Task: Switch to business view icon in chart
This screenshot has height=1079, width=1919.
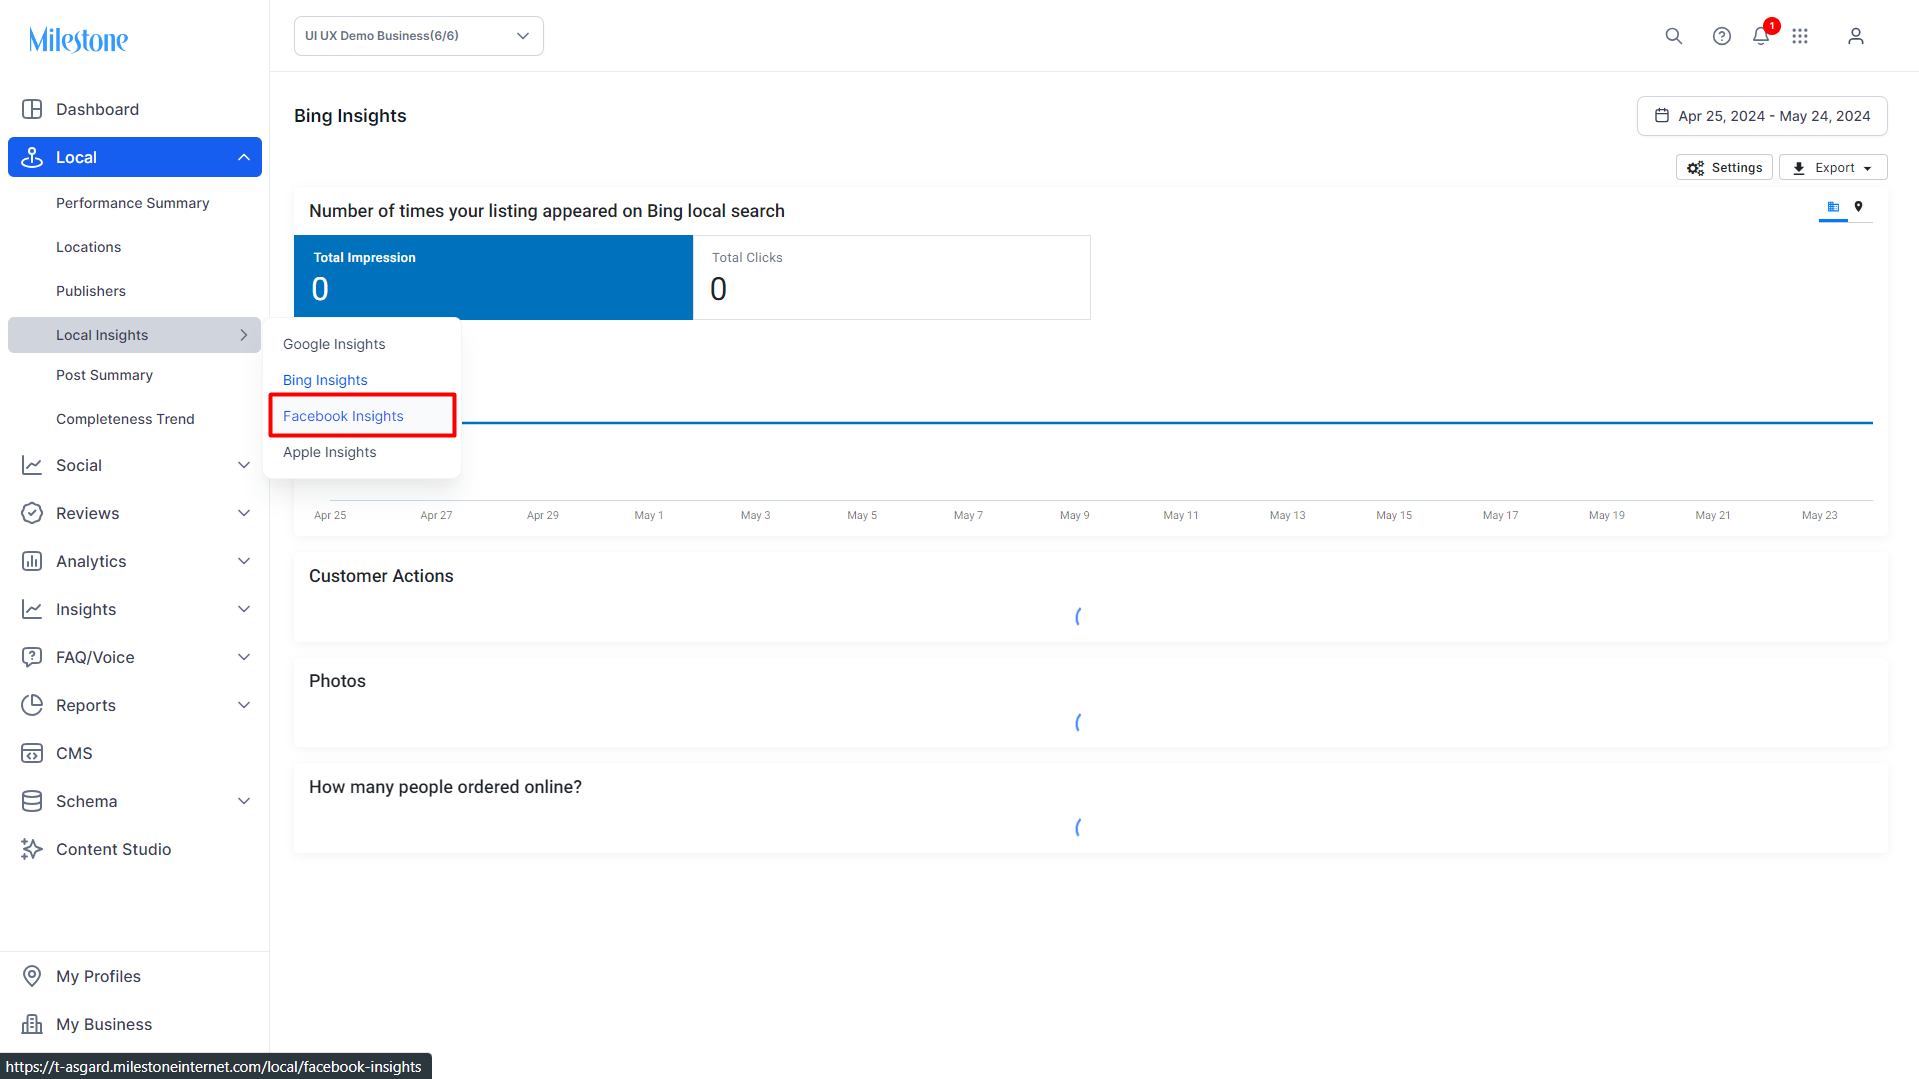Action: (x=1833, y=207)
